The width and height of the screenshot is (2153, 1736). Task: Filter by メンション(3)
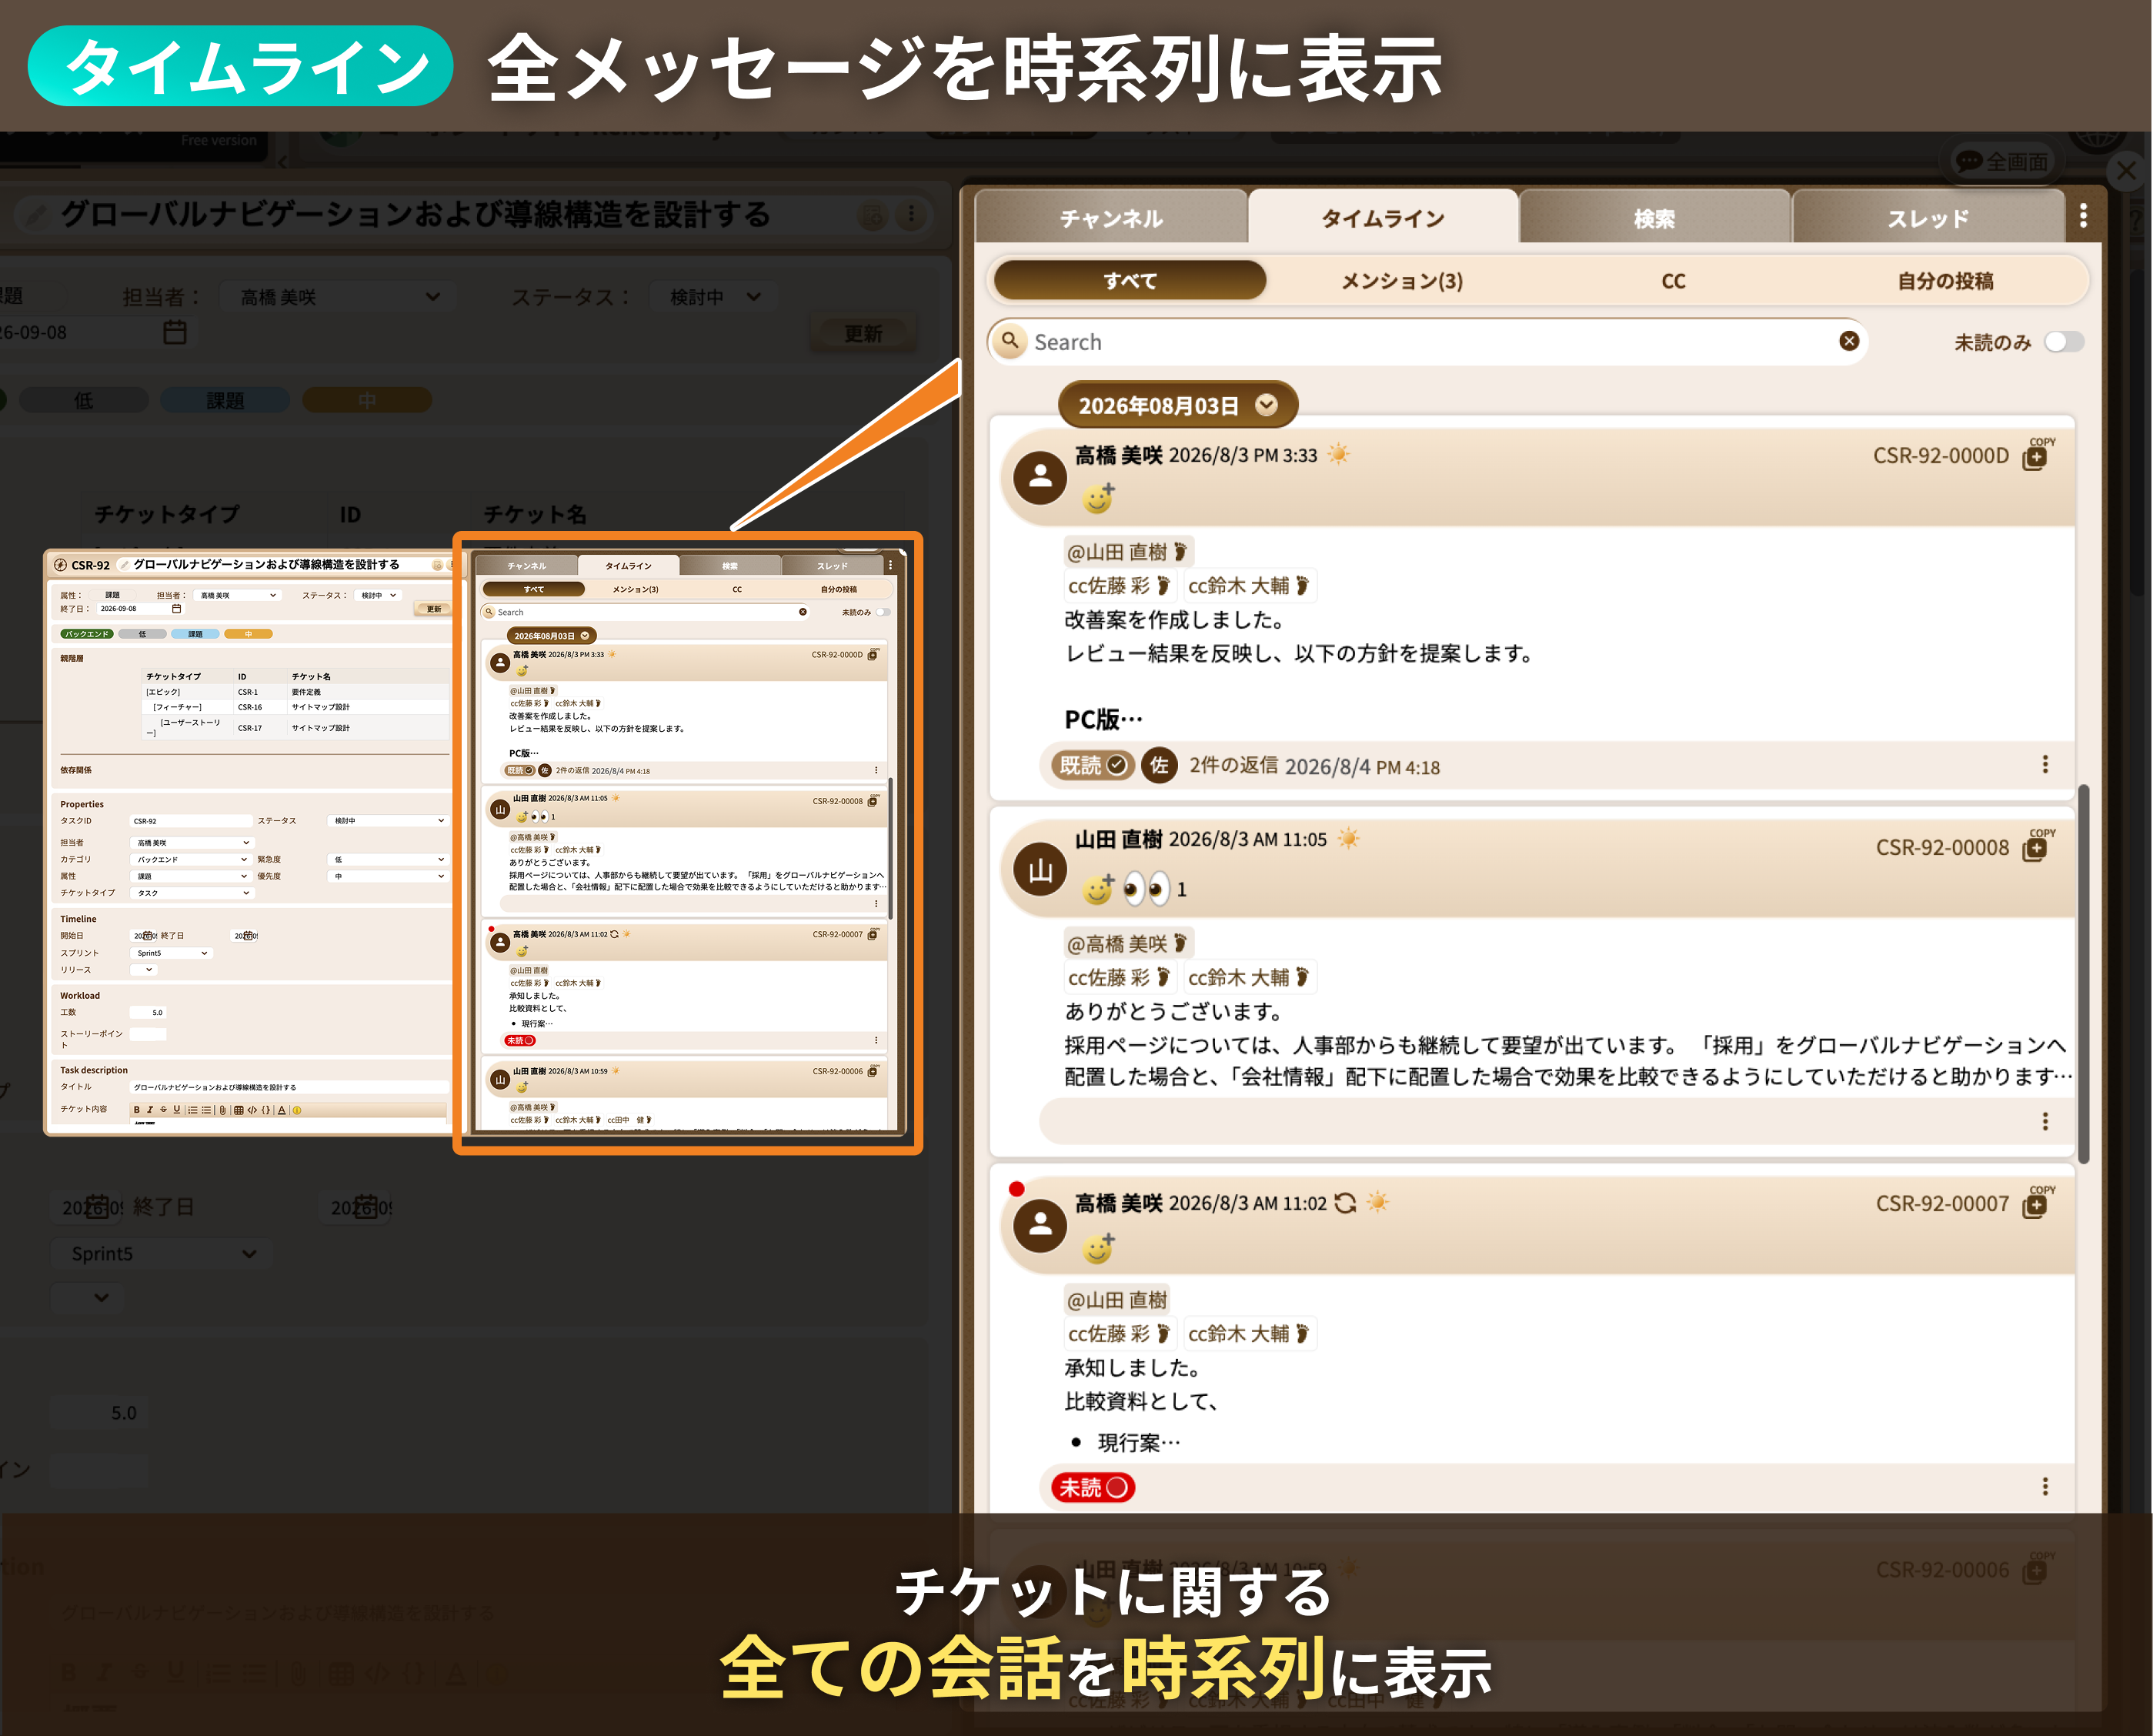(1401, 281)
